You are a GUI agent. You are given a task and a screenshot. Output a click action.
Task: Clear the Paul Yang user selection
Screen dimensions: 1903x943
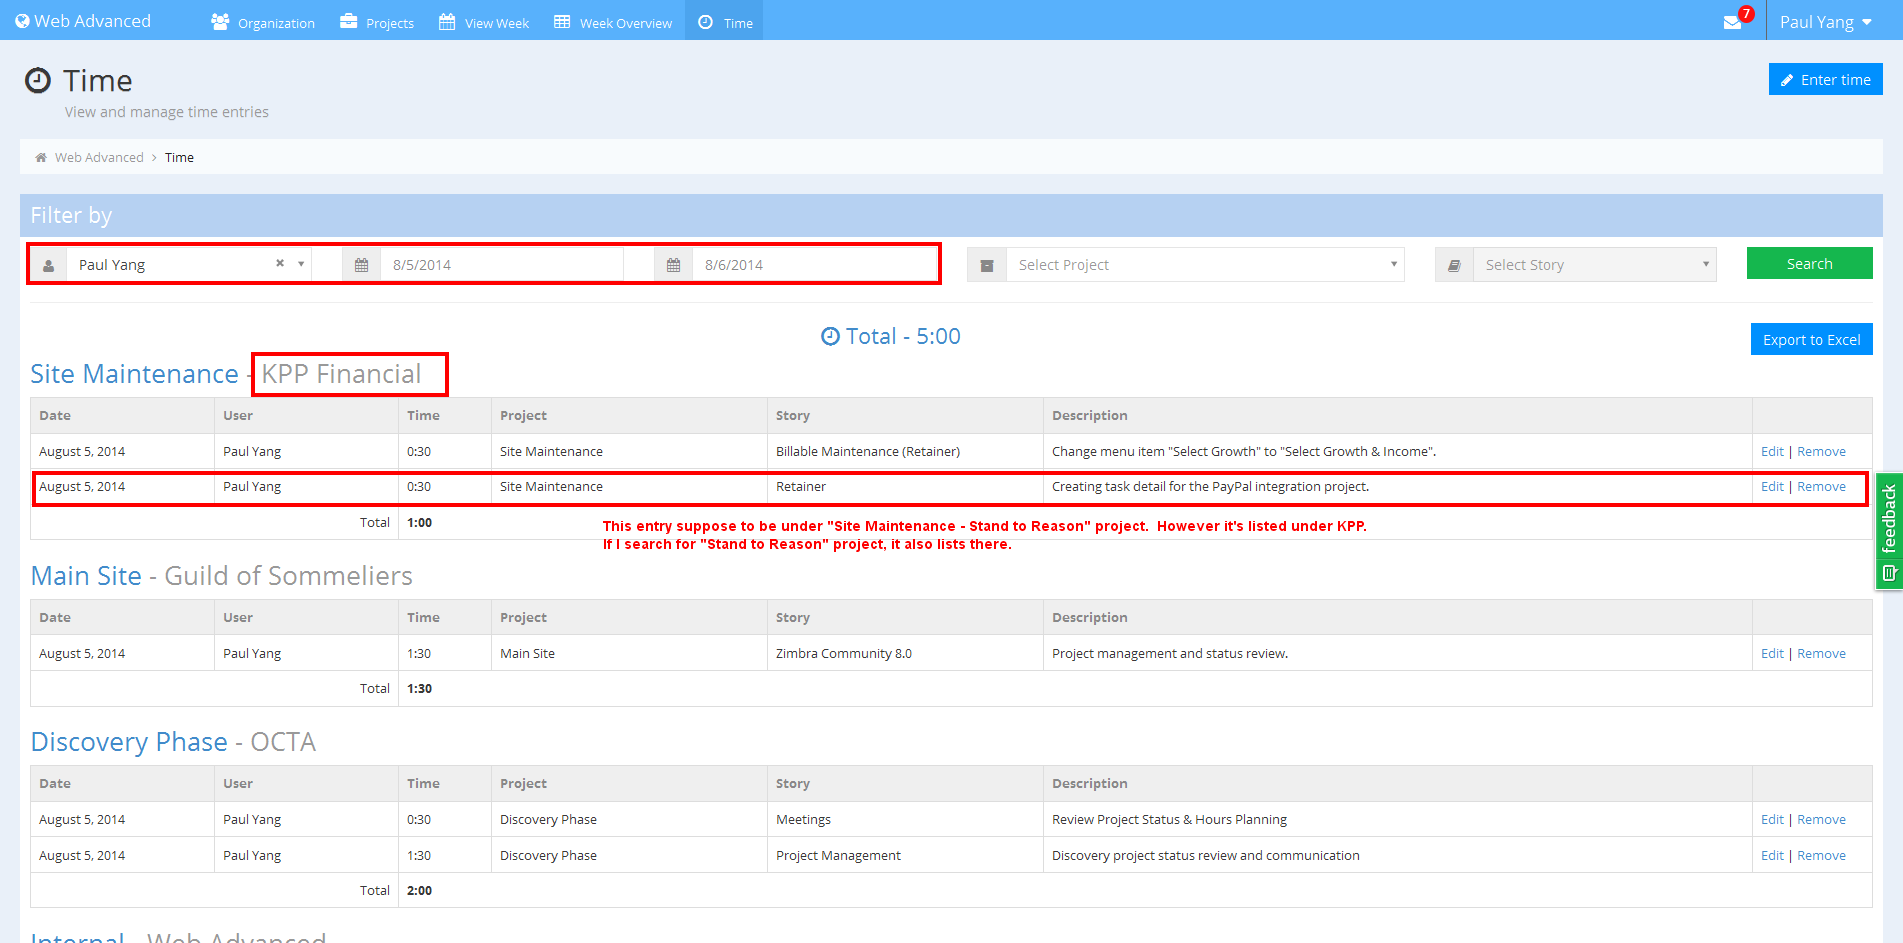tap(280, 263)
